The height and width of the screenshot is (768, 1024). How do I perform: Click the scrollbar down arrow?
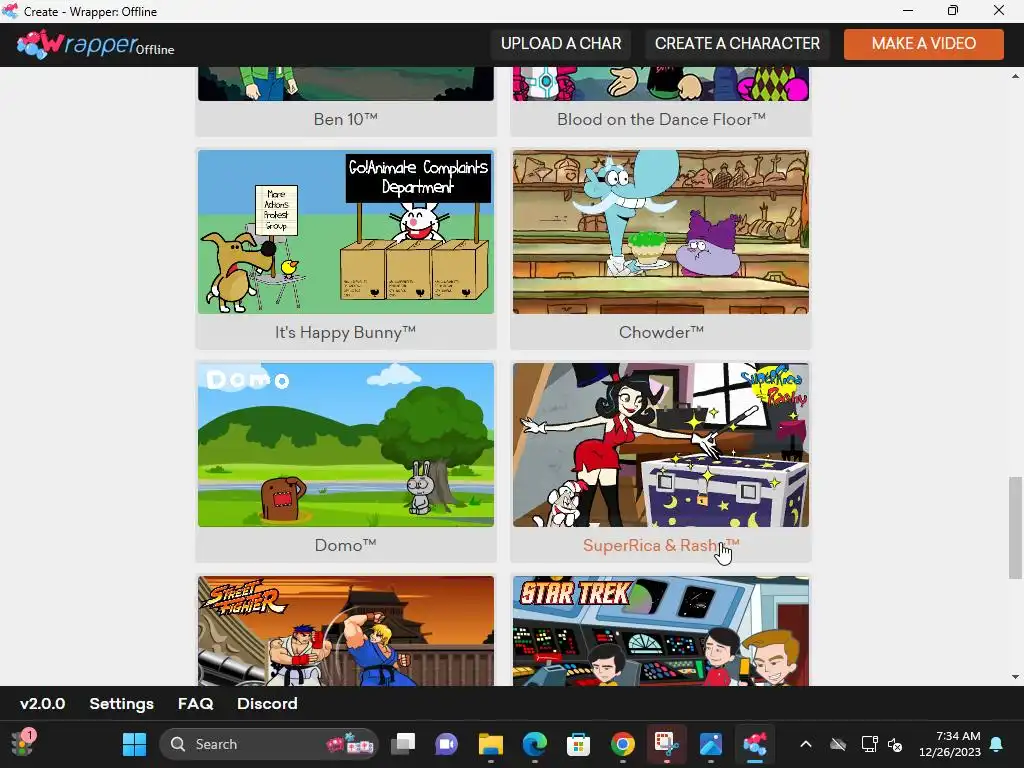coord(1015,677)
